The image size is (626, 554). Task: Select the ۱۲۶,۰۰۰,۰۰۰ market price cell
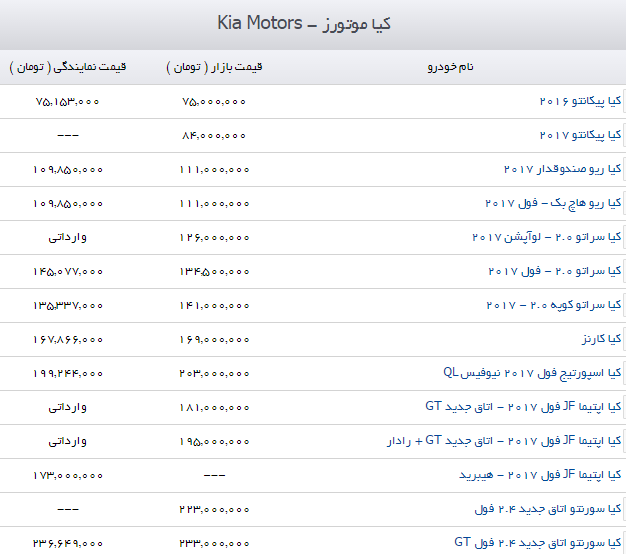coord(214,237)
